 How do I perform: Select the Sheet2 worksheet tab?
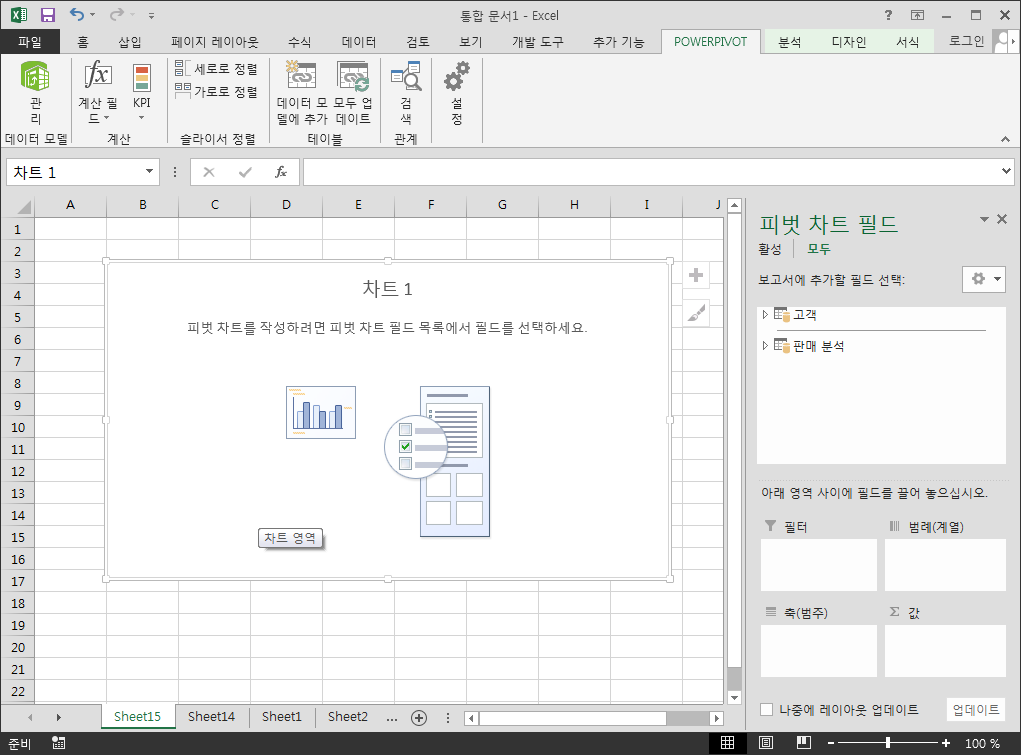pyautogui.click(x=348, y=717)
